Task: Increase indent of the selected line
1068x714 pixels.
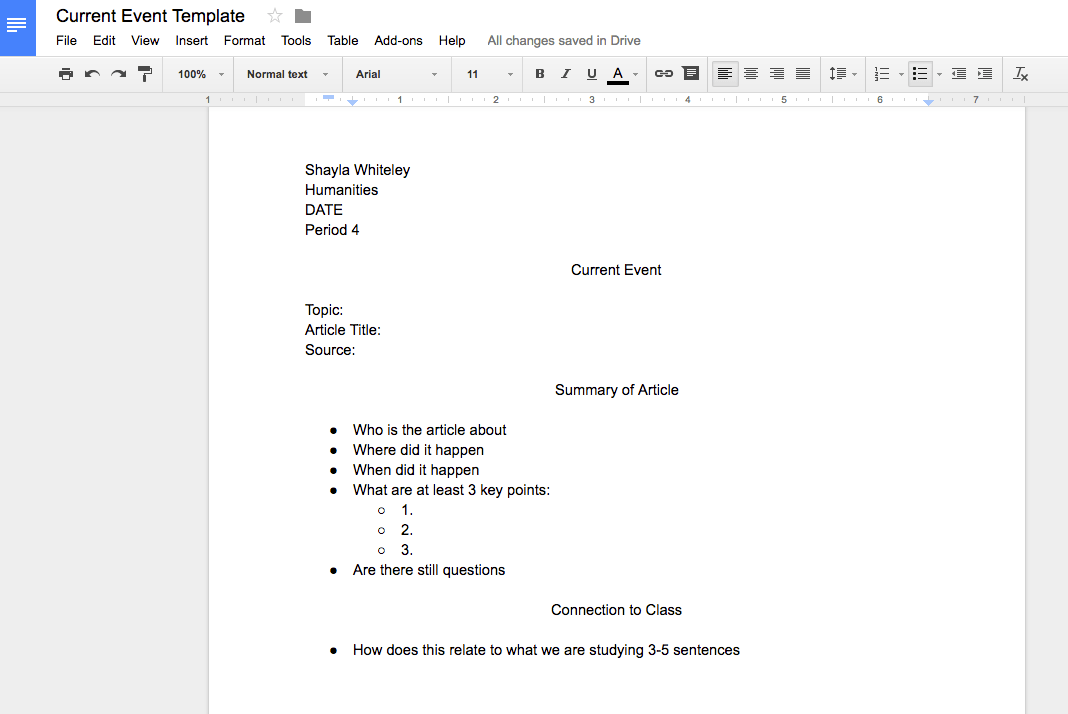Action: tap(985, 74)
